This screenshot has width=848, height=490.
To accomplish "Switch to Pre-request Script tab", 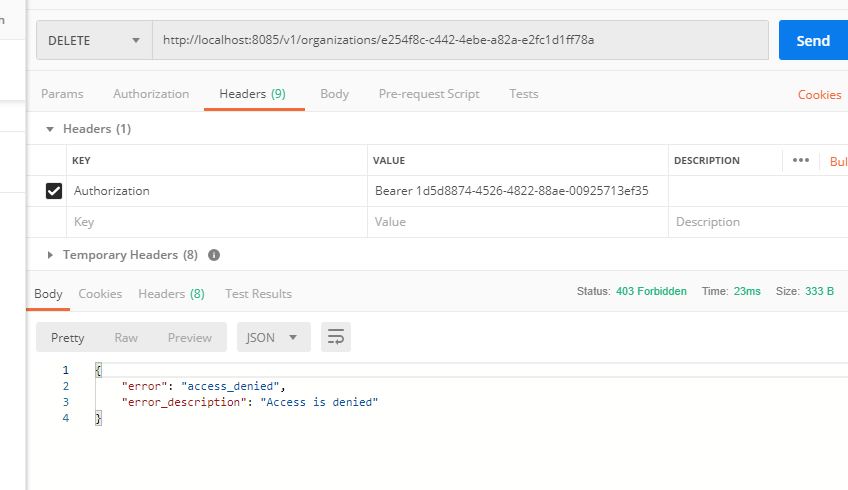I will [x=429, y=94].
